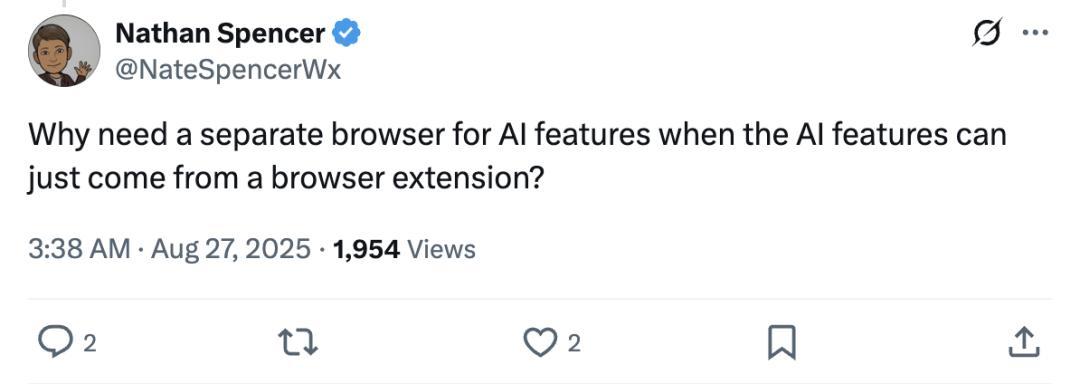The height and width of the screenshot is (384, 1080).
Task: Open the three-dot more options menu
Action: point(1035,32)
